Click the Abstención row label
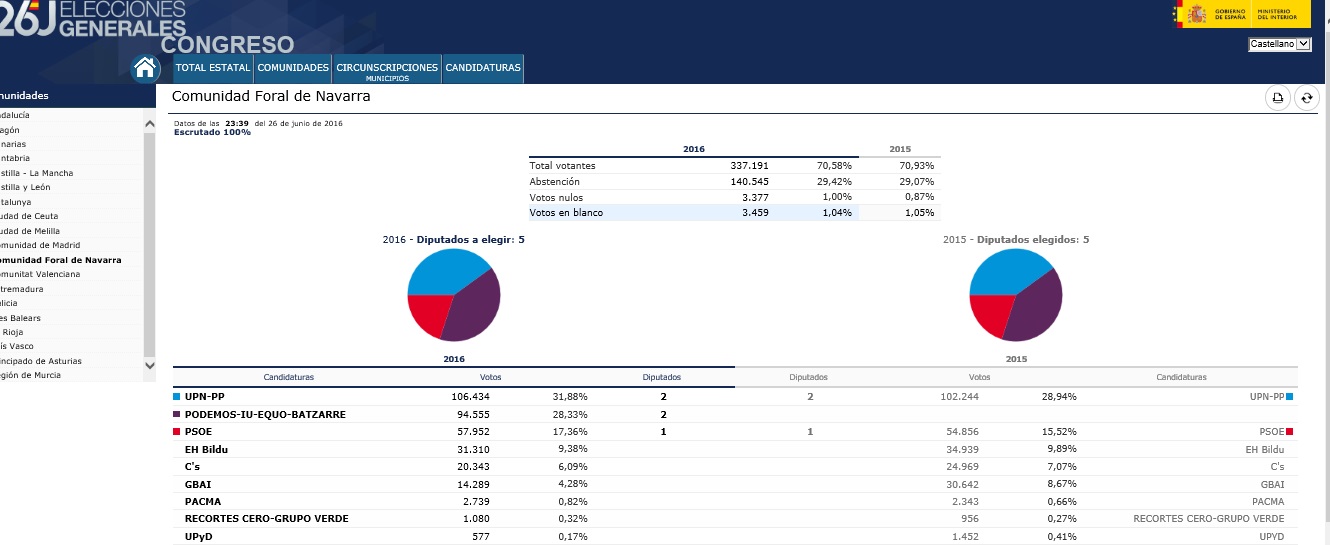This screenshot has width=1330, height=545. pyautogui.click(x=554, y=182)
